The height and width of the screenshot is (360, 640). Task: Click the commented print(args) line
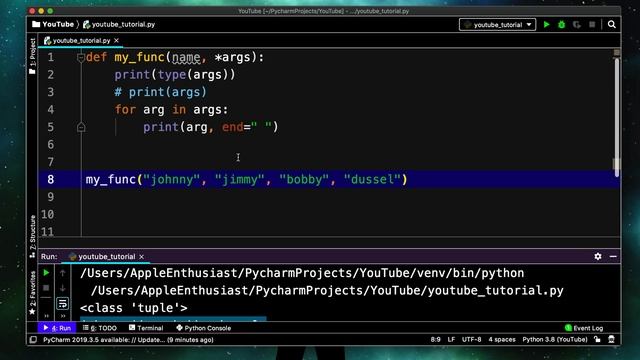(x=160, y=92)
